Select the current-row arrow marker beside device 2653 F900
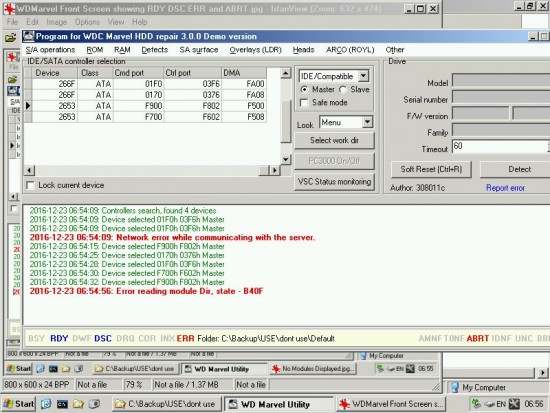 click(28, 106)
